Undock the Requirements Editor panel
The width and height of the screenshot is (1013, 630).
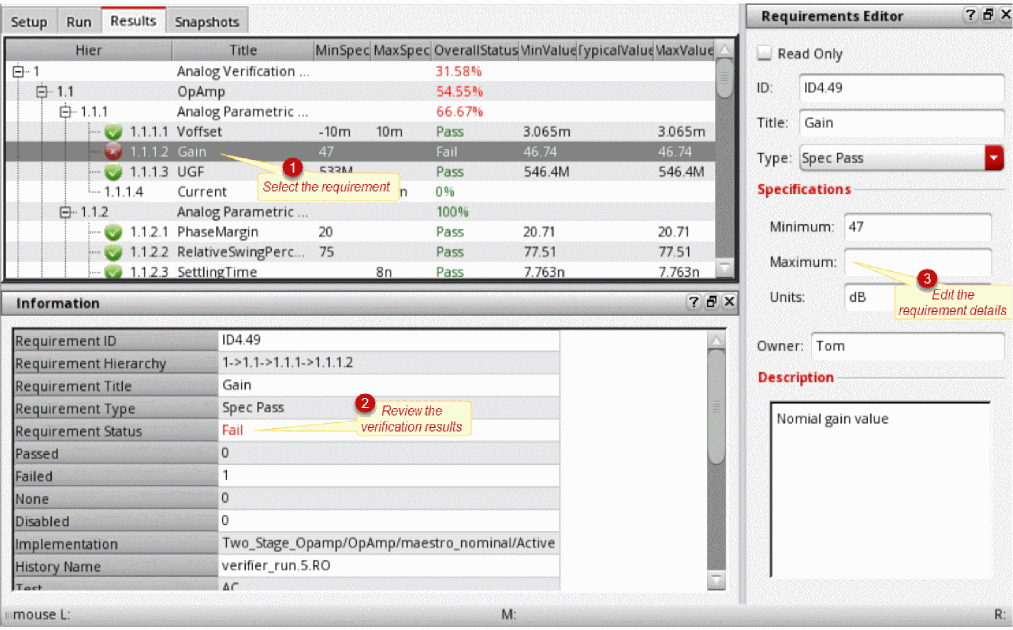tap(988, 15)
